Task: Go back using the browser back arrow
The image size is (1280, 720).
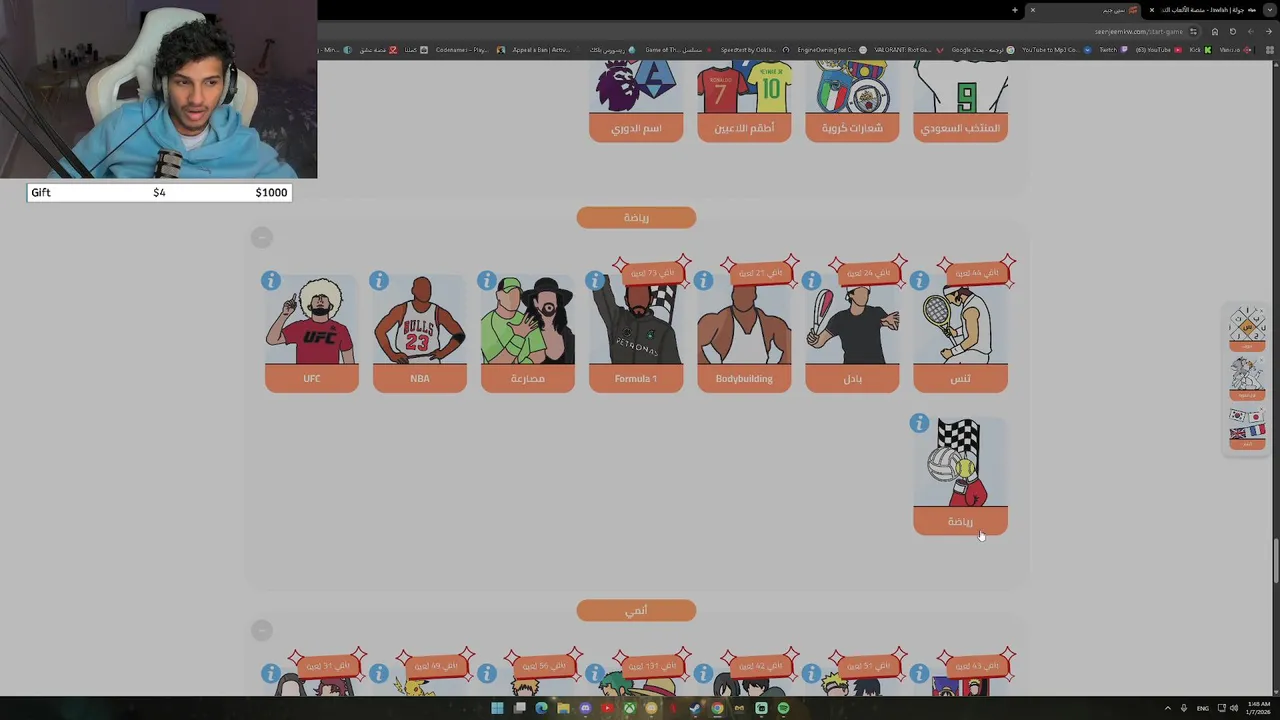Action: (x=1268, y=31)
